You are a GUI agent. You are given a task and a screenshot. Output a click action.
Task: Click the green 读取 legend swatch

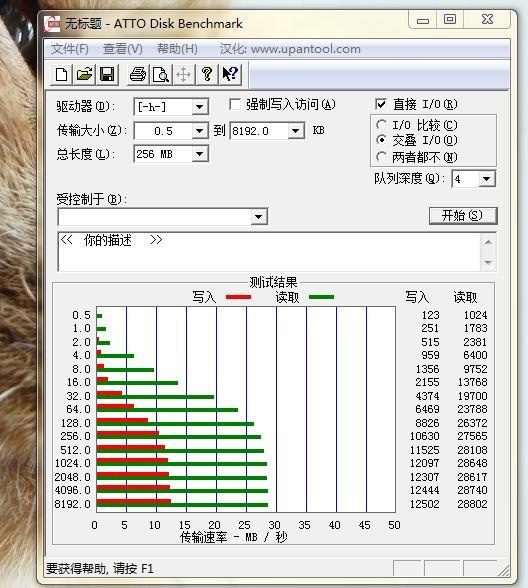pyautogui.click(x=321, y=297)
